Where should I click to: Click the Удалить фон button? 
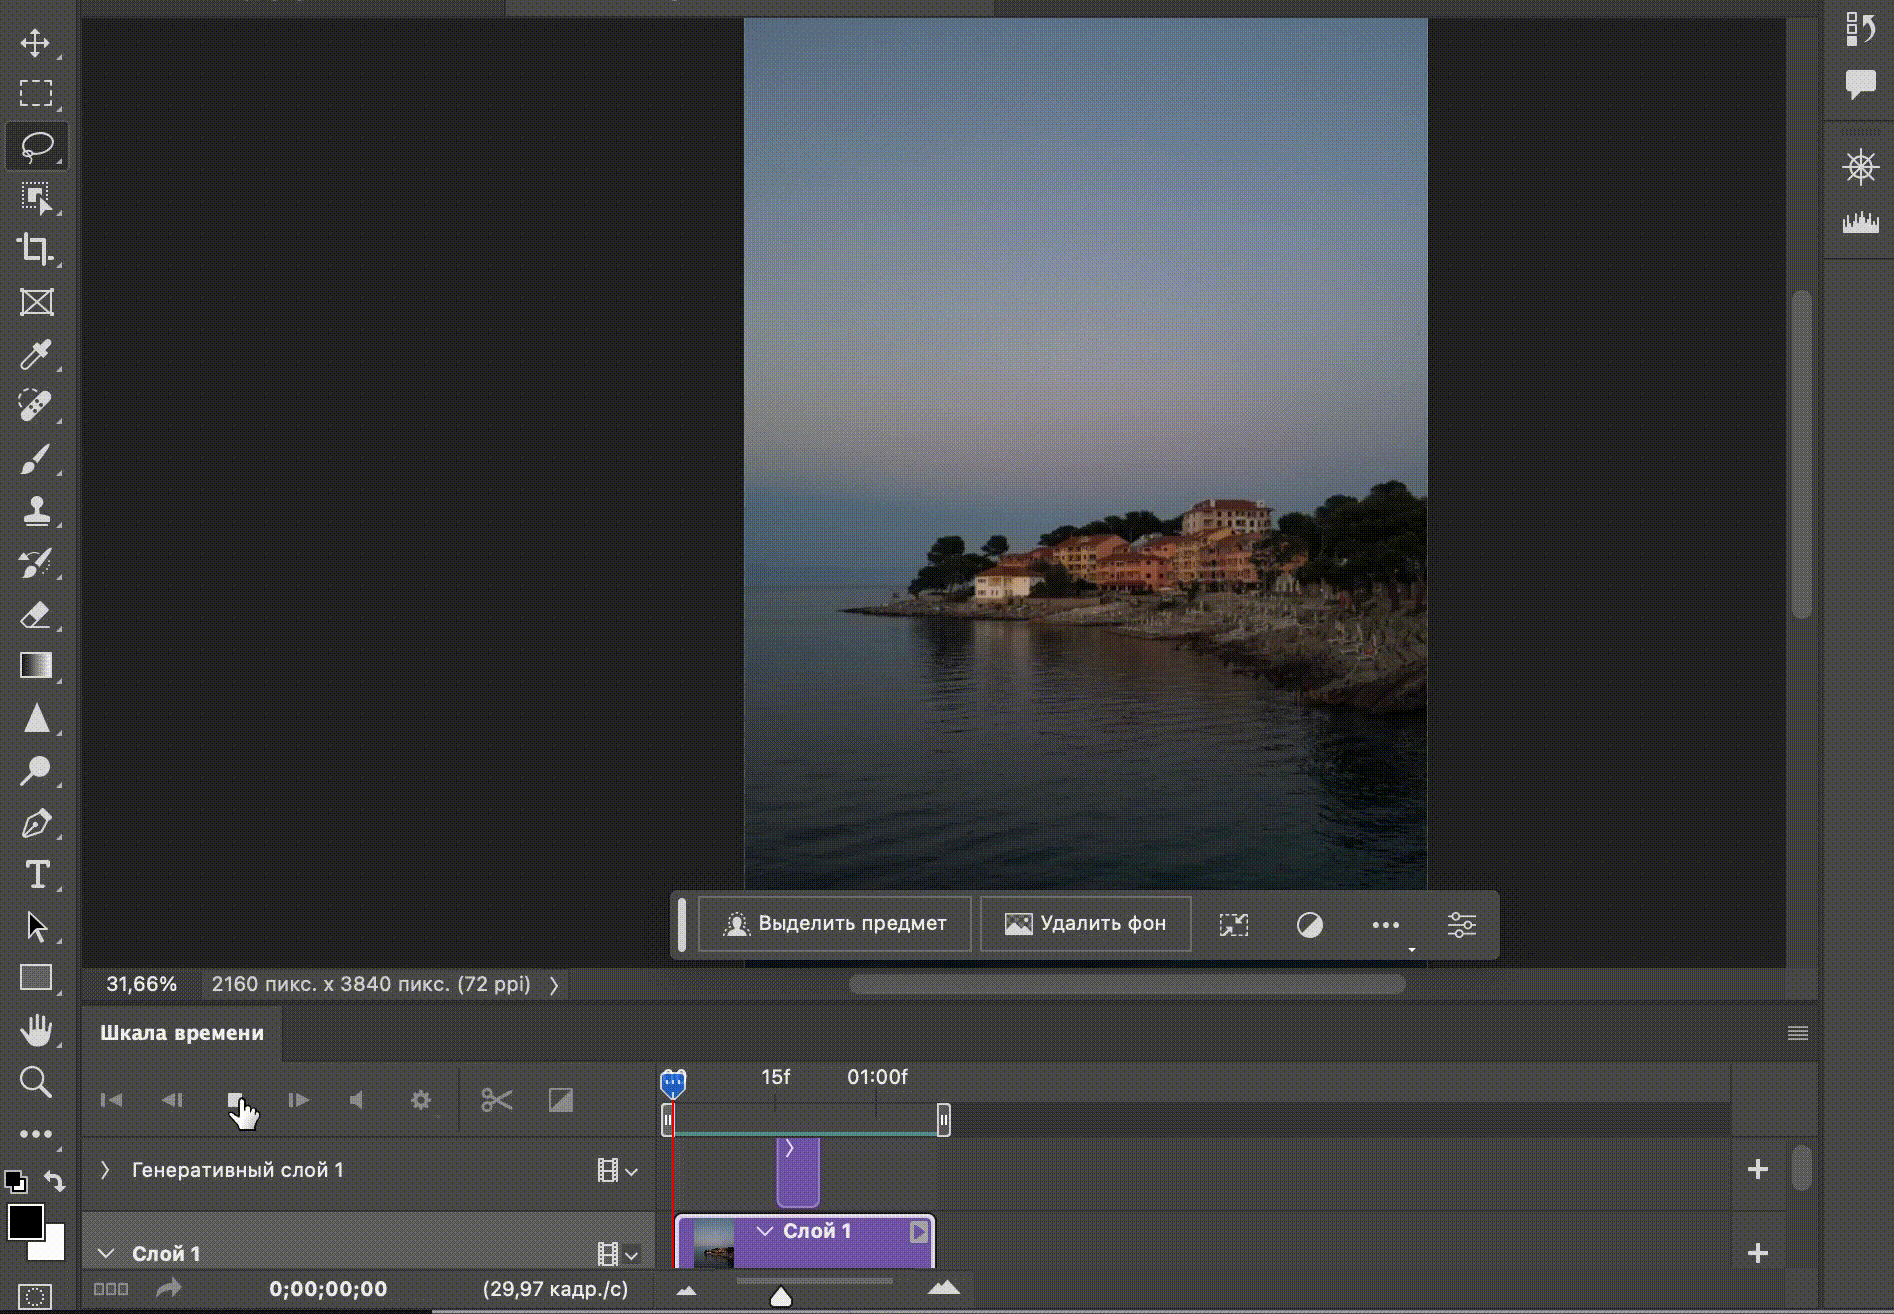(1085, 924)
